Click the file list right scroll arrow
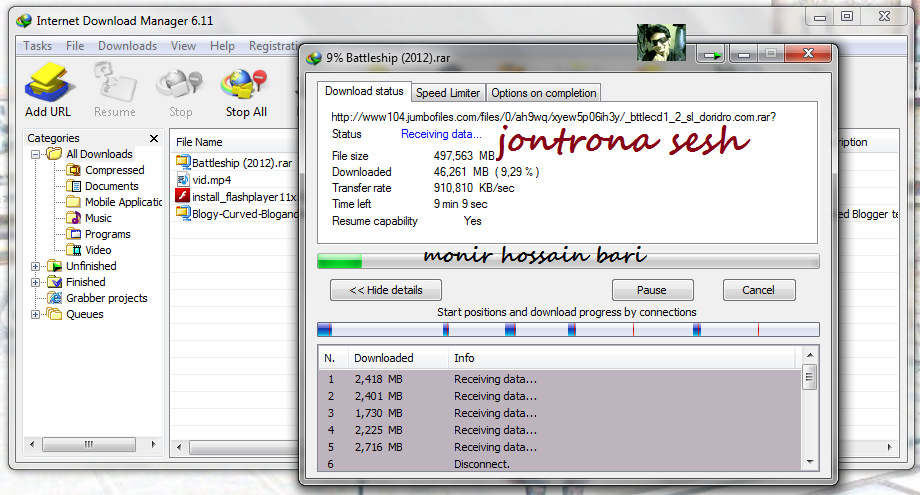This screenshot has width=920, height=495. tap(889, 447)
